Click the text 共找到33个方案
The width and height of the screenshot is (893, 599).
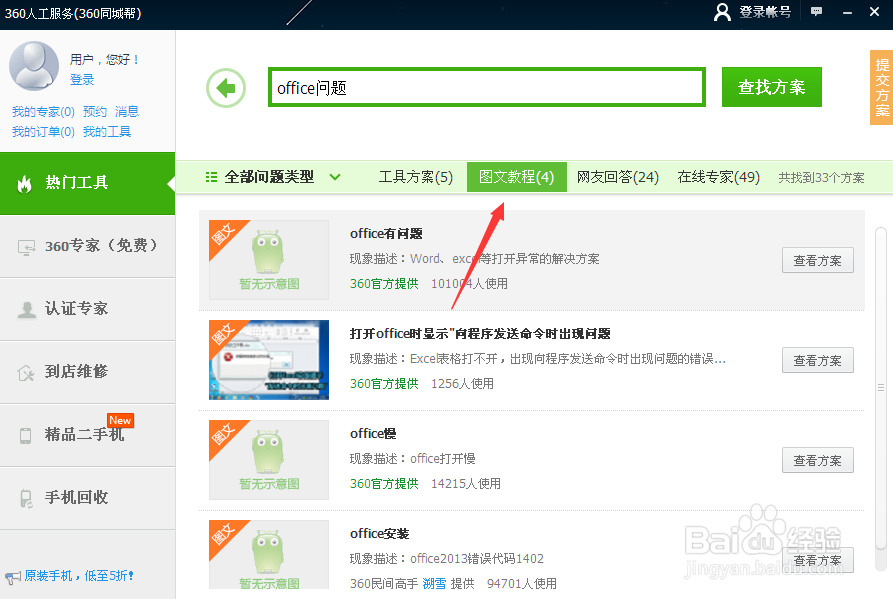(x=821, y=178)
